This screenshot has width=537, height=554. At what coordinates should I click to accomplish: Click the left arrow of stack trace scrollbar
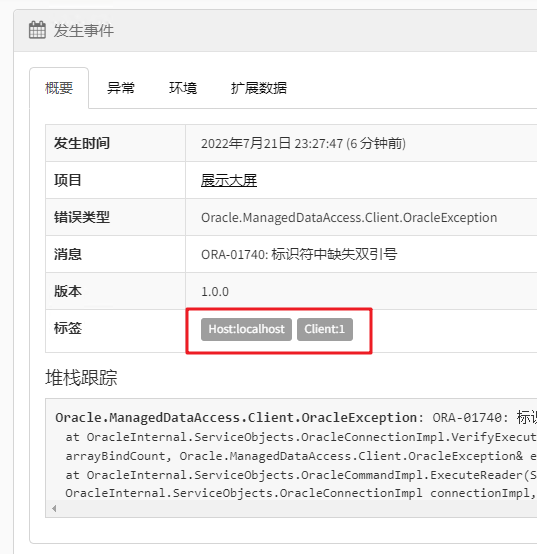click(x=54, y=508)
